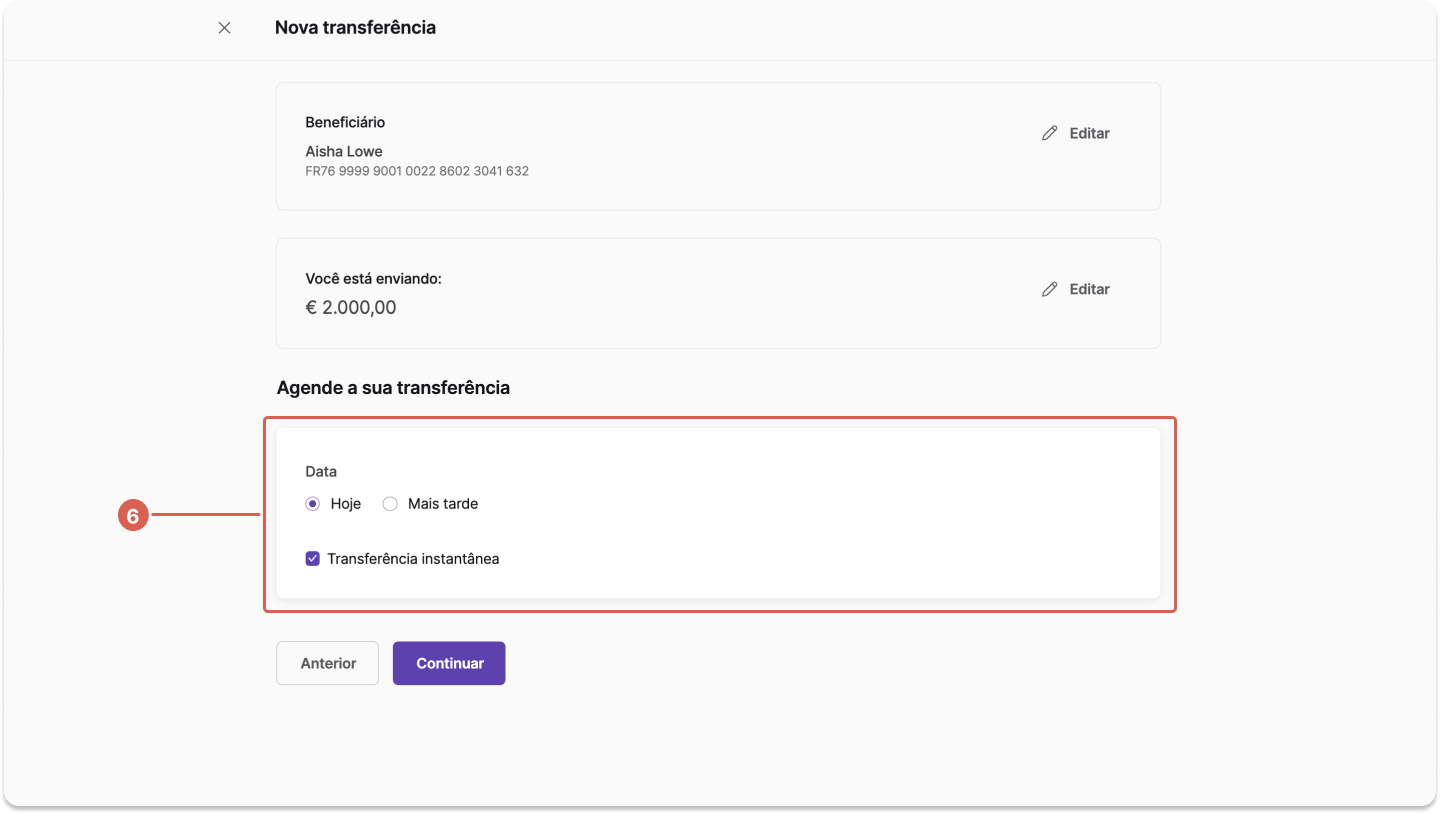Viewport: 1440px width, 814px height.
Task: Click the pencil icon beside Beneficiário Editar
Action: click(x=1049, y=133)
